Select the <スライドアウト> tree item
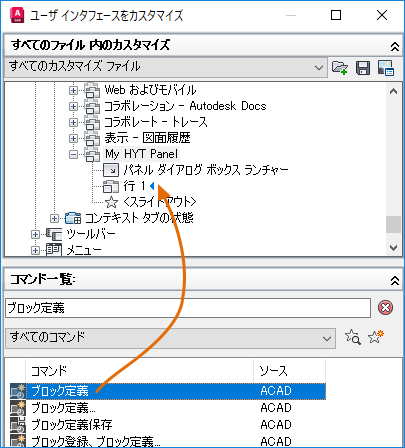The height and width of the screenshot is (448, 405). tap(159, 202)
